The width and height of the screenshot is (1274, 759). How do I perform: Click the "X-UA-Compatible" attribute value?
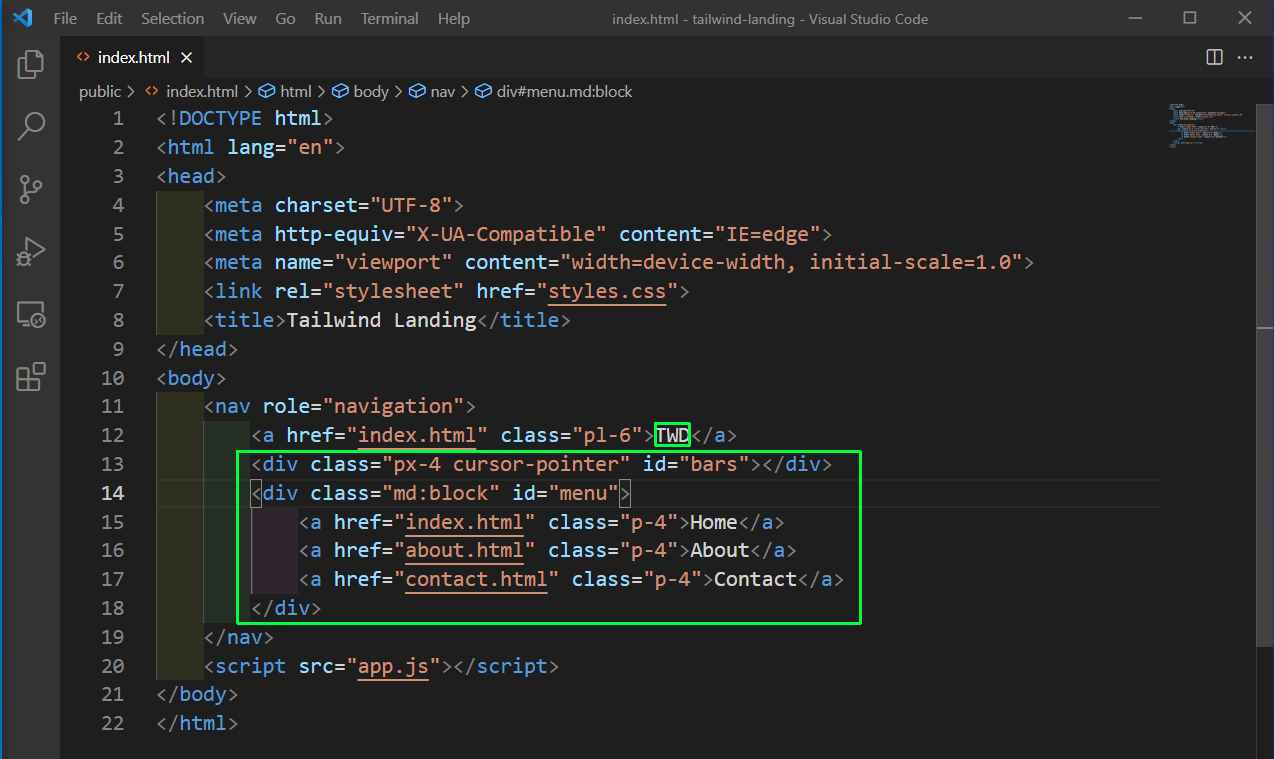506,234
